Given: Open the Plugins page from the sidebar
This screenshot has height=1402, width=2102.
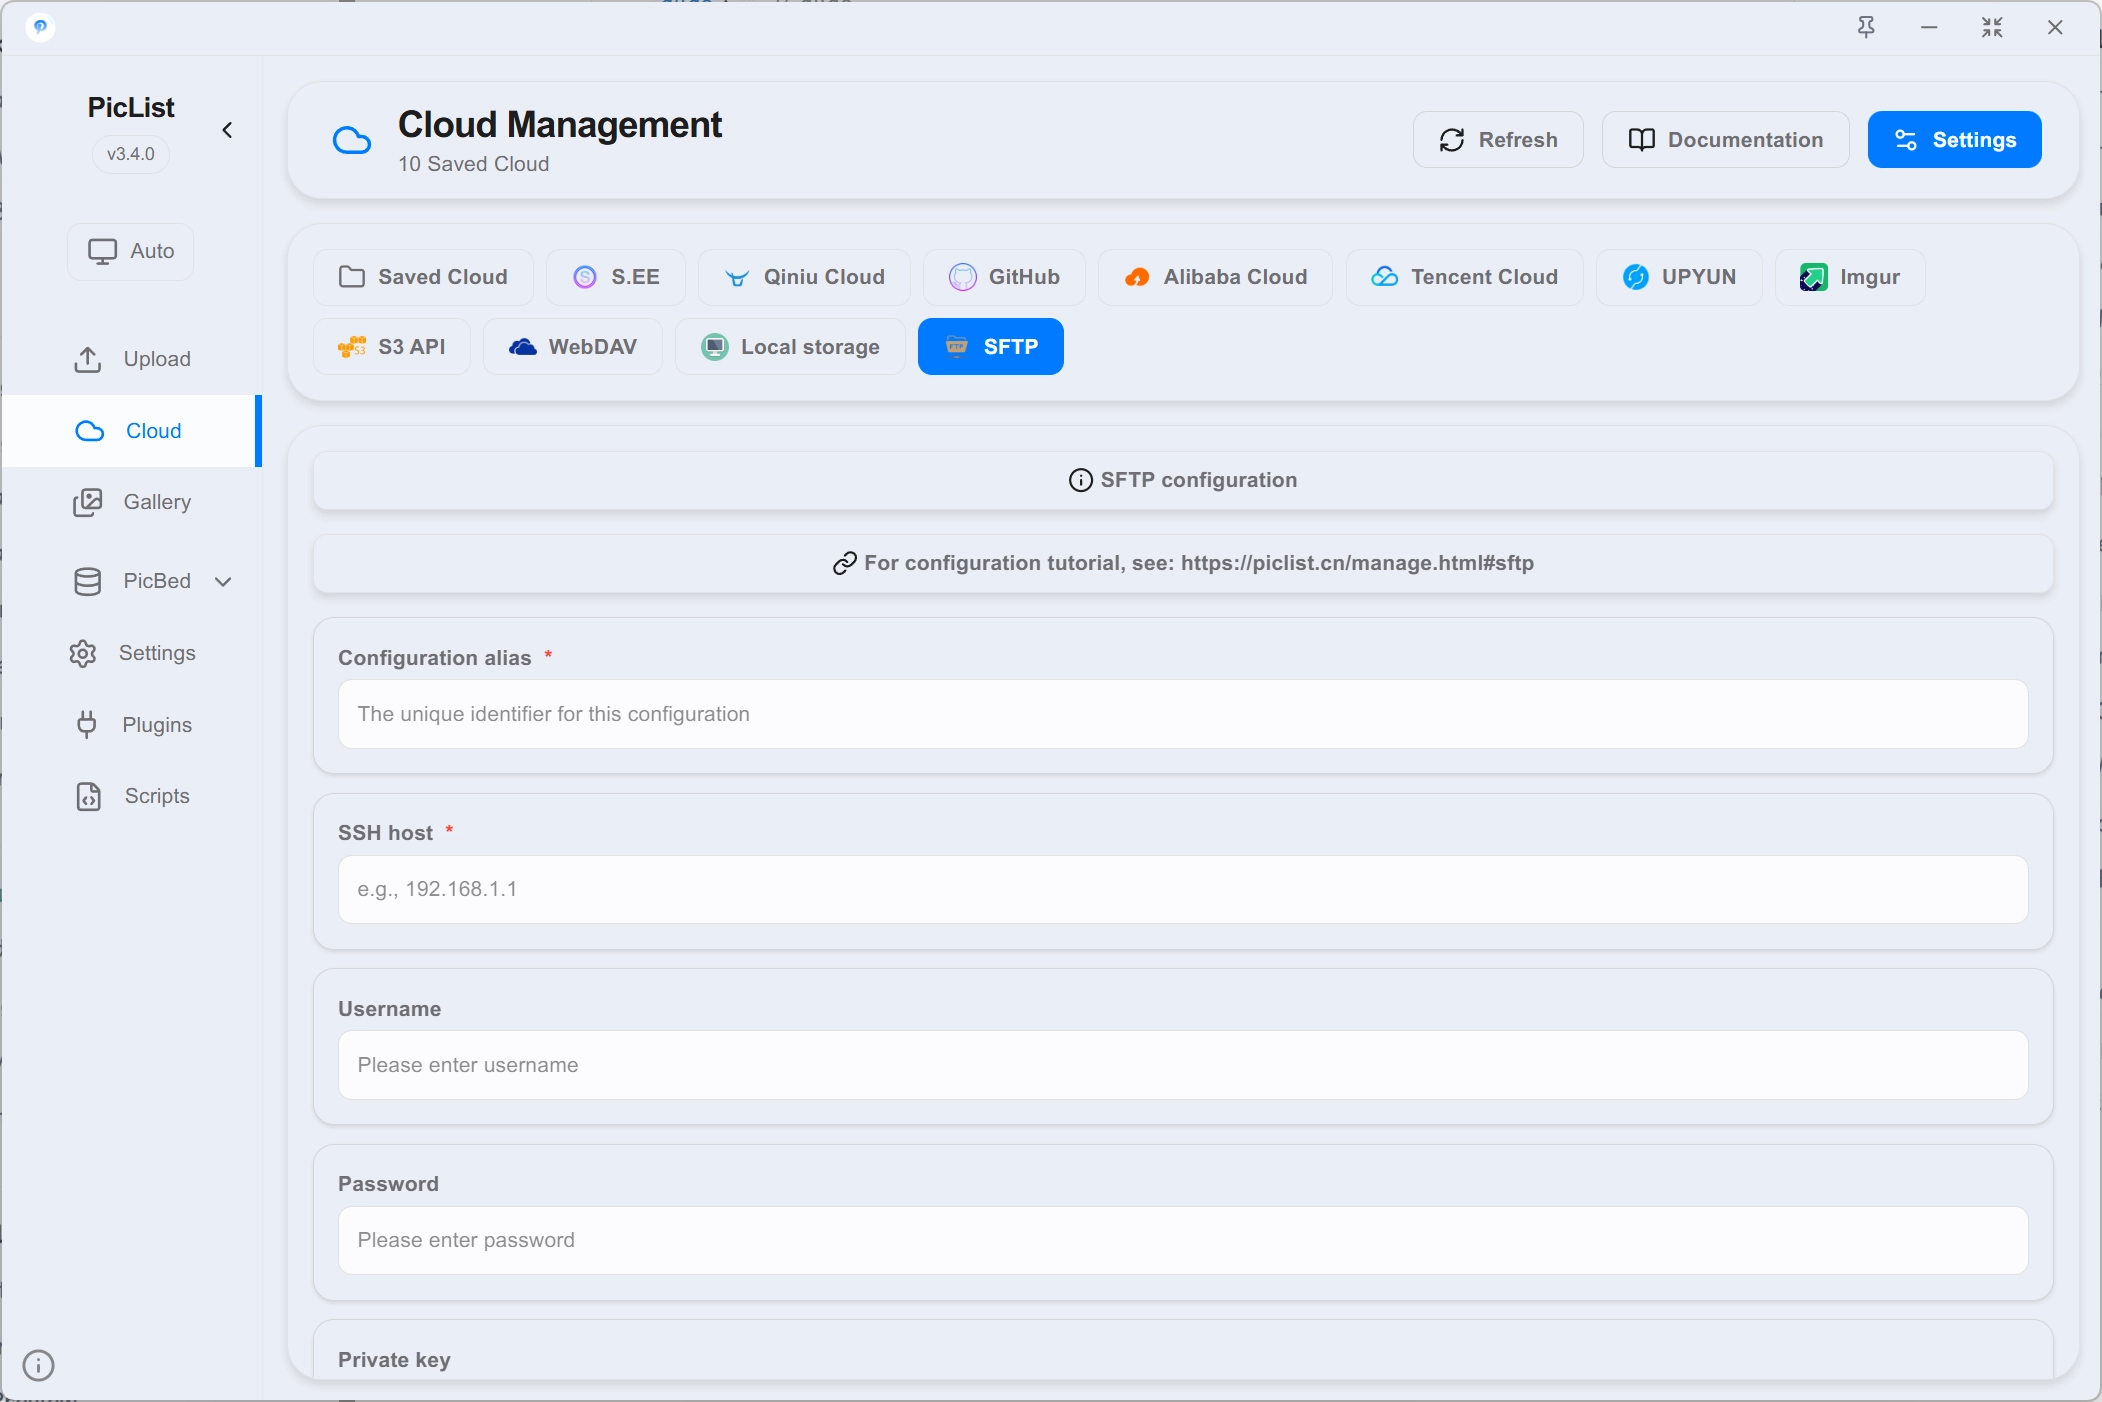Looking at the screenshot, I should (132, 725).
